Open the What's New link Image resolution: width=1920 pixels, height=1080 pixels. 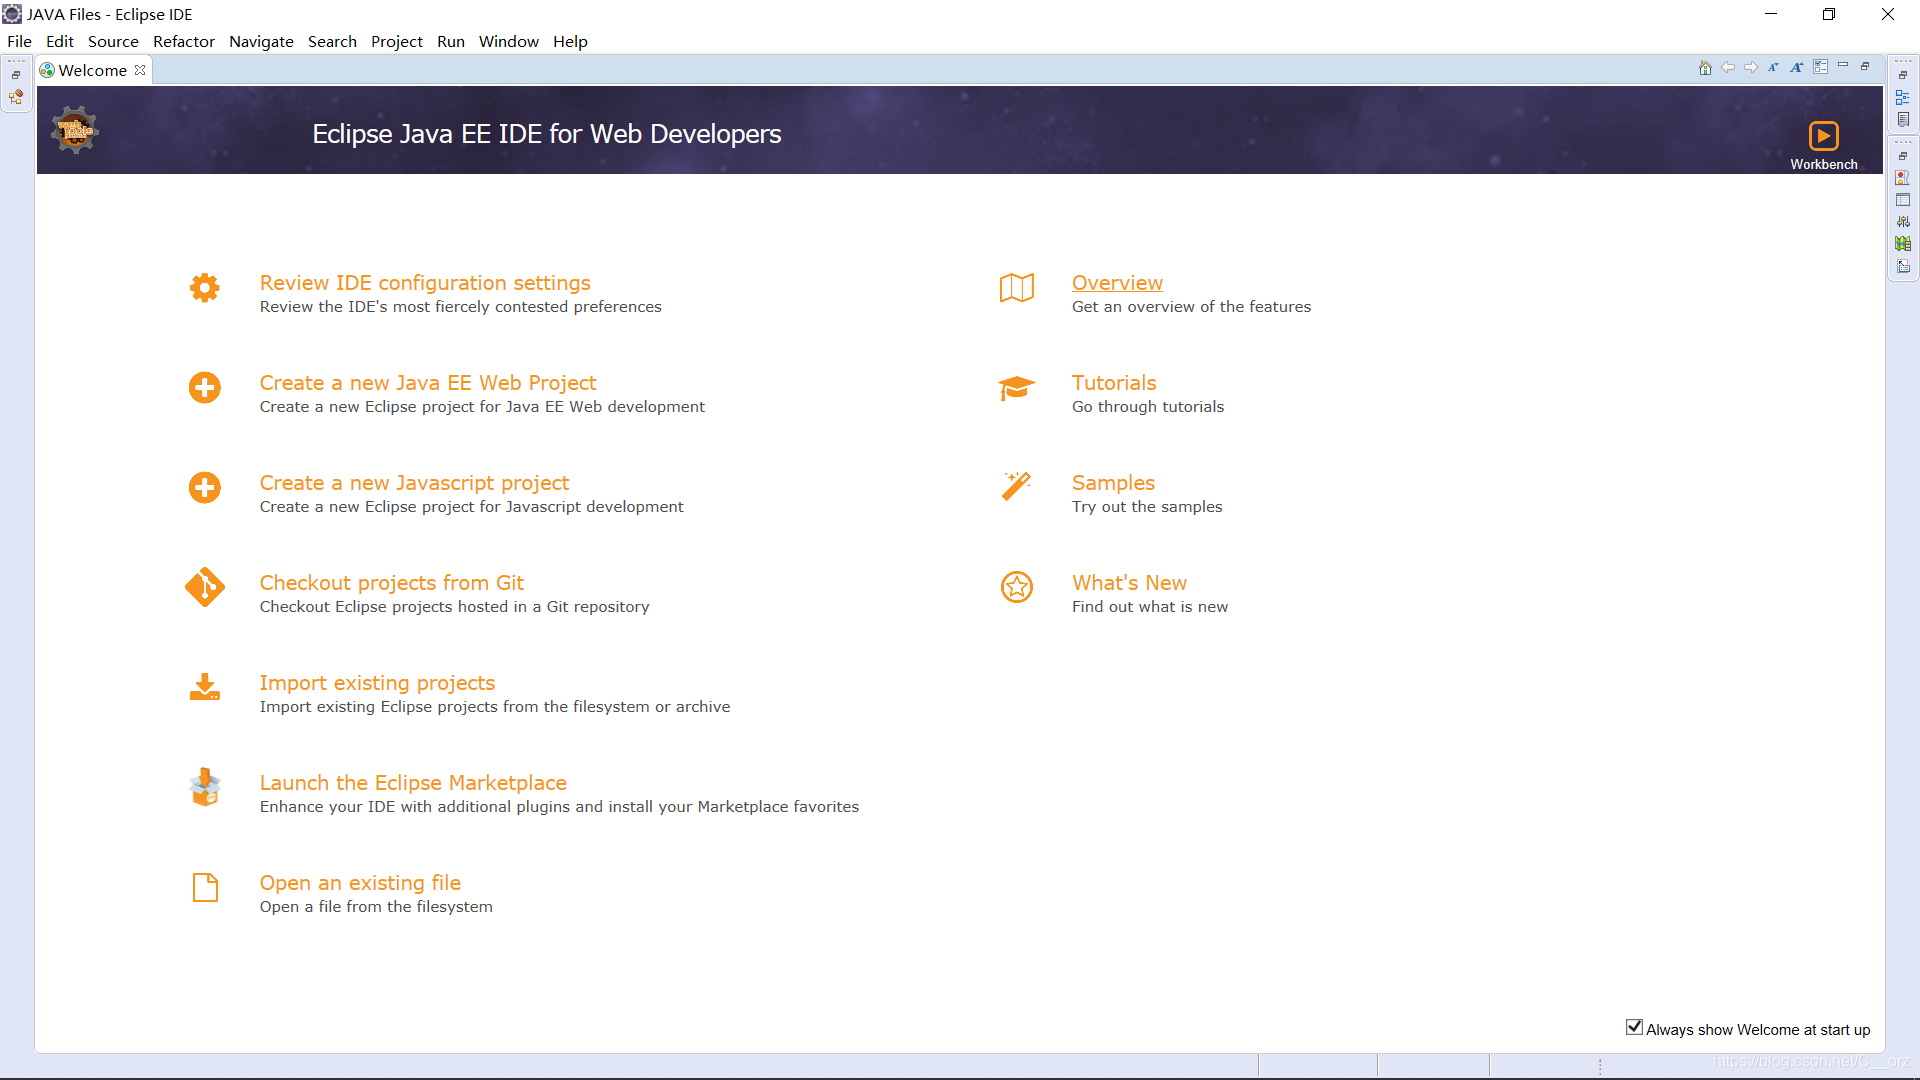tap(1129, 583)
